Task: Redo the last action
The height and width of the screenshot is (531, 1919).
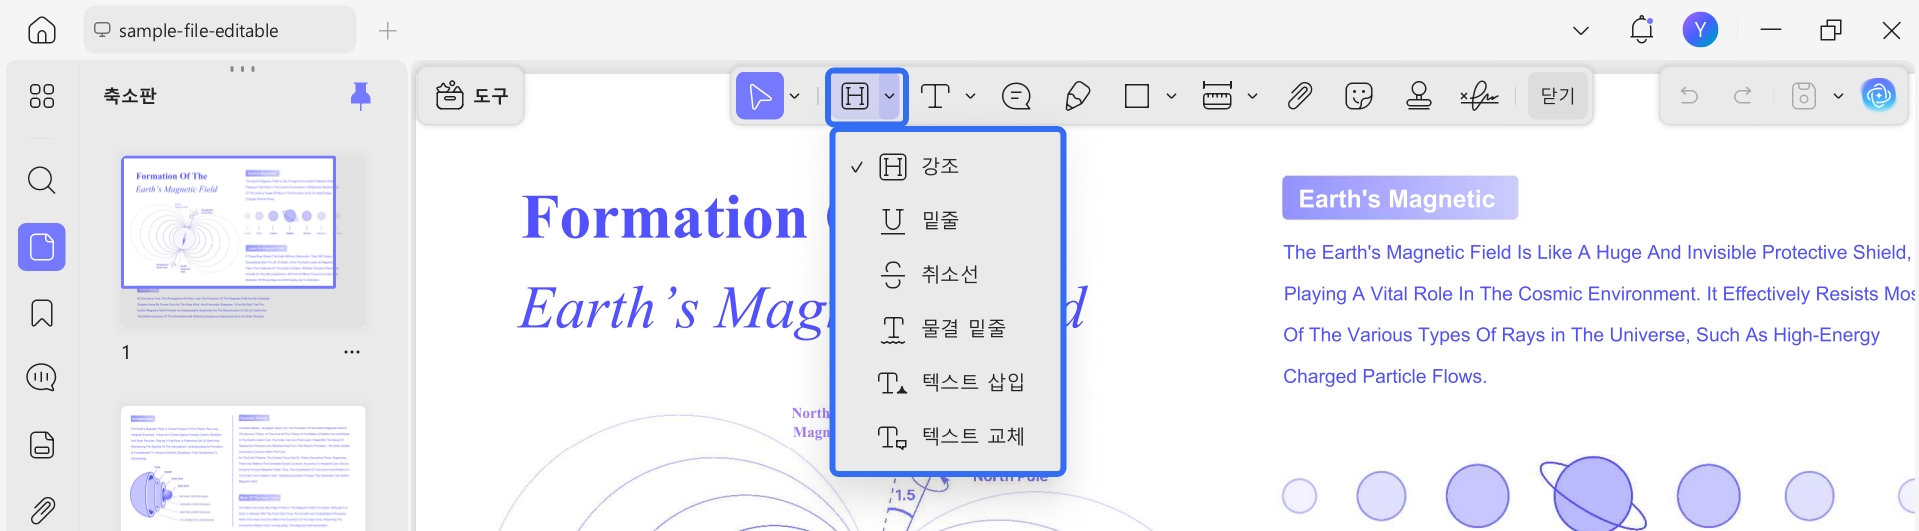Action: pos(1743,96)
